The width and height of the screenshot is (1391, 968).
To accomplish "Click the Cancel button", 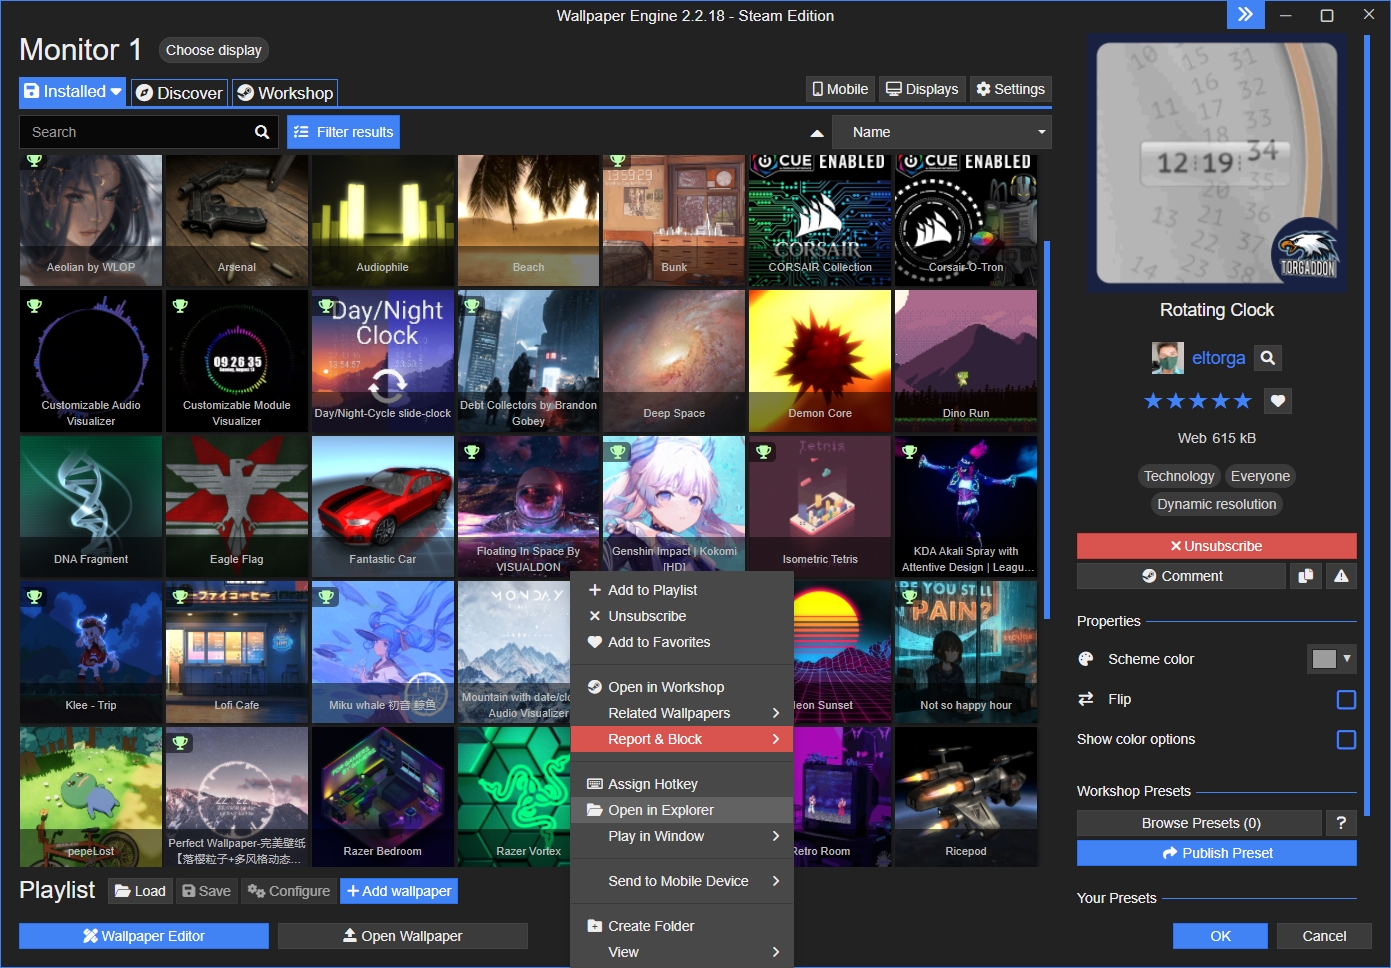I will tap(1324, 936).
